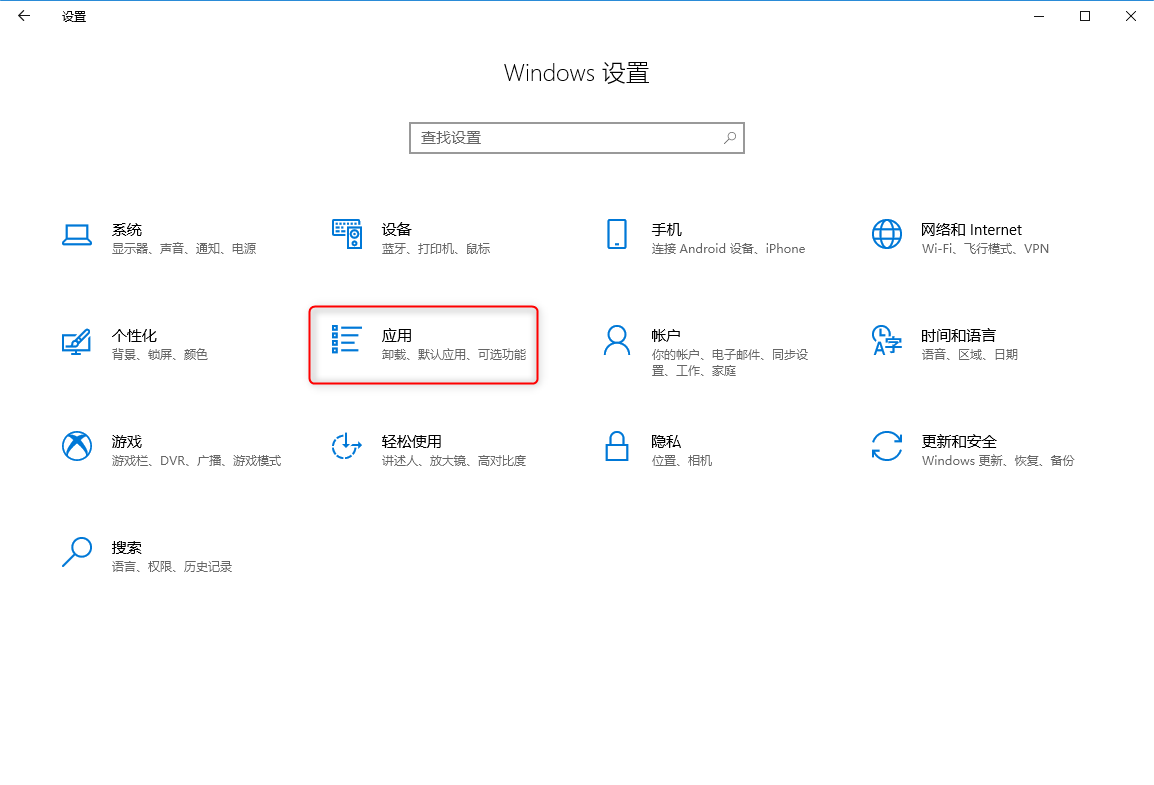Viewport: 1154px width, 785px height.
Task: Click description 背景、锁屏、颜色
Action: click(x=160, y=355)
